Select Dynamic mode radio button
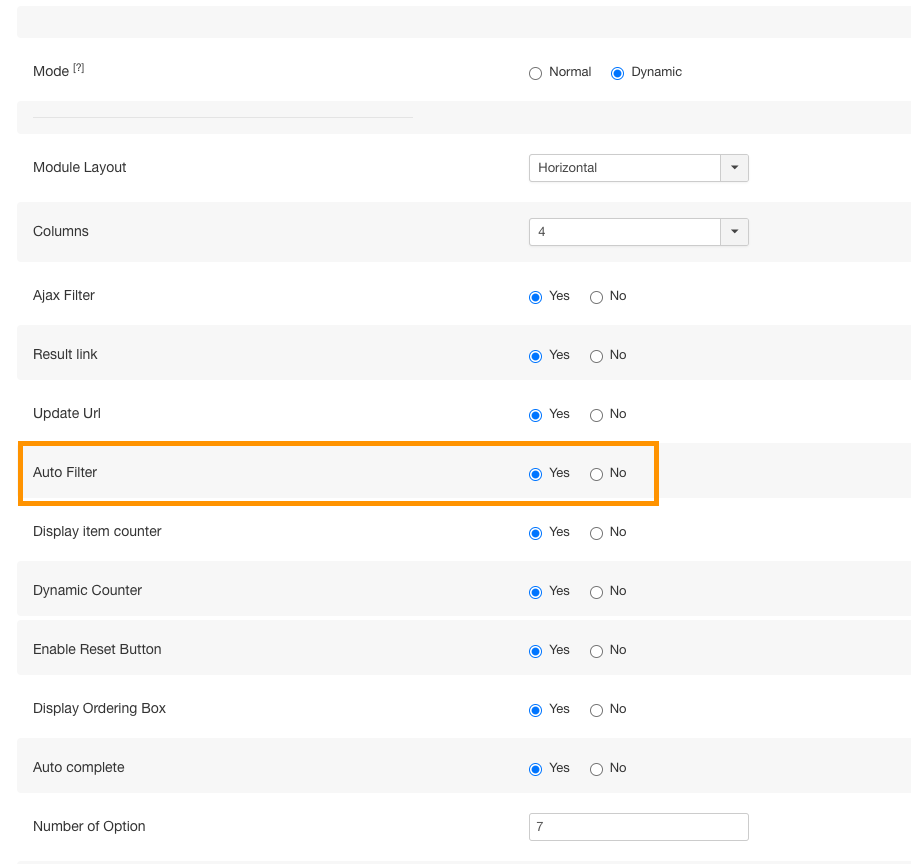The height and width of the screenshot is (864, 911). [x=618, y=73]
